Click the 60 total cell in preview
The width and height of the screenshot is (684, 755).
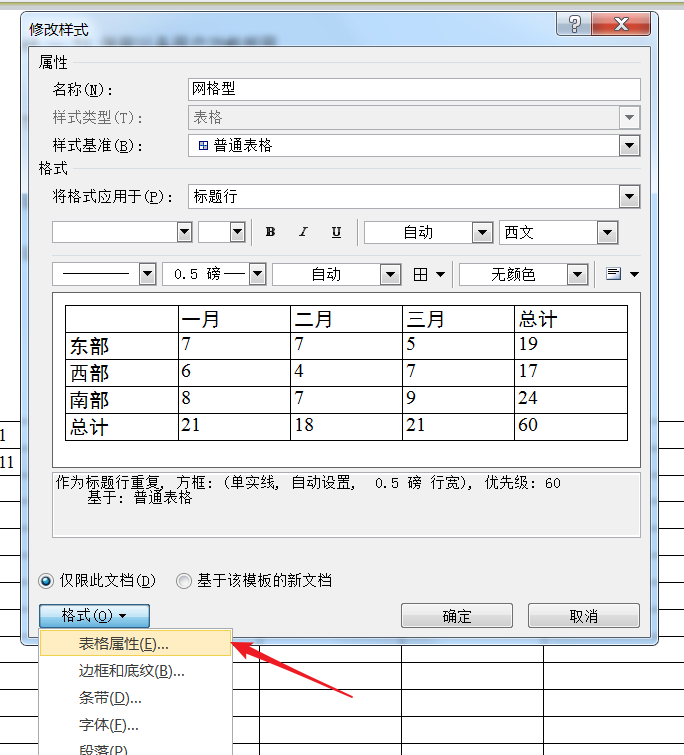571,427
